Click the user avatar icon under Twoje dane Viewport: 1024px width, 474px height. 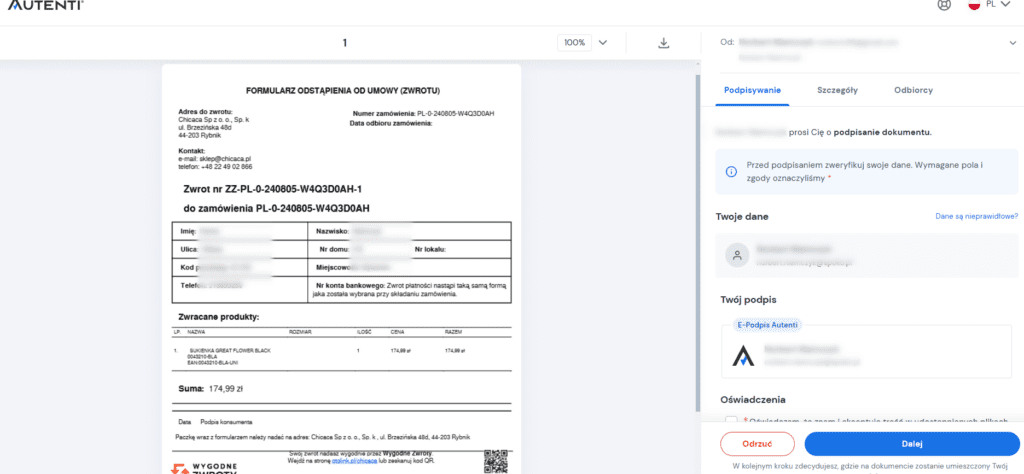(x=737, y=256)
